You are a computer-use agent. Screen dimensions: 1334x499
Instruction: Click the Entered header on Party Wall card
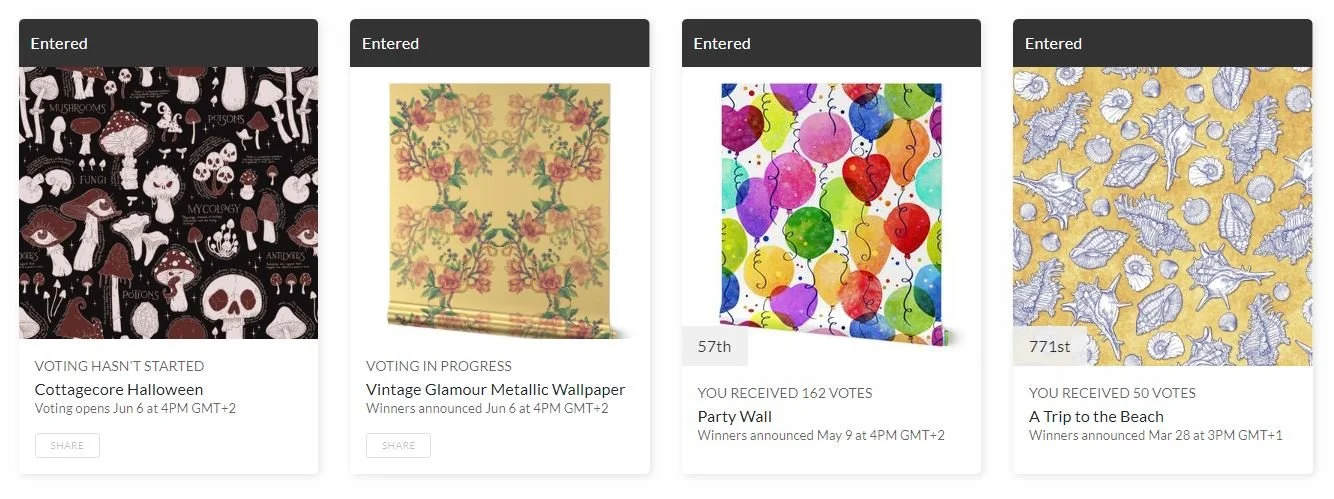click(831, 43)
